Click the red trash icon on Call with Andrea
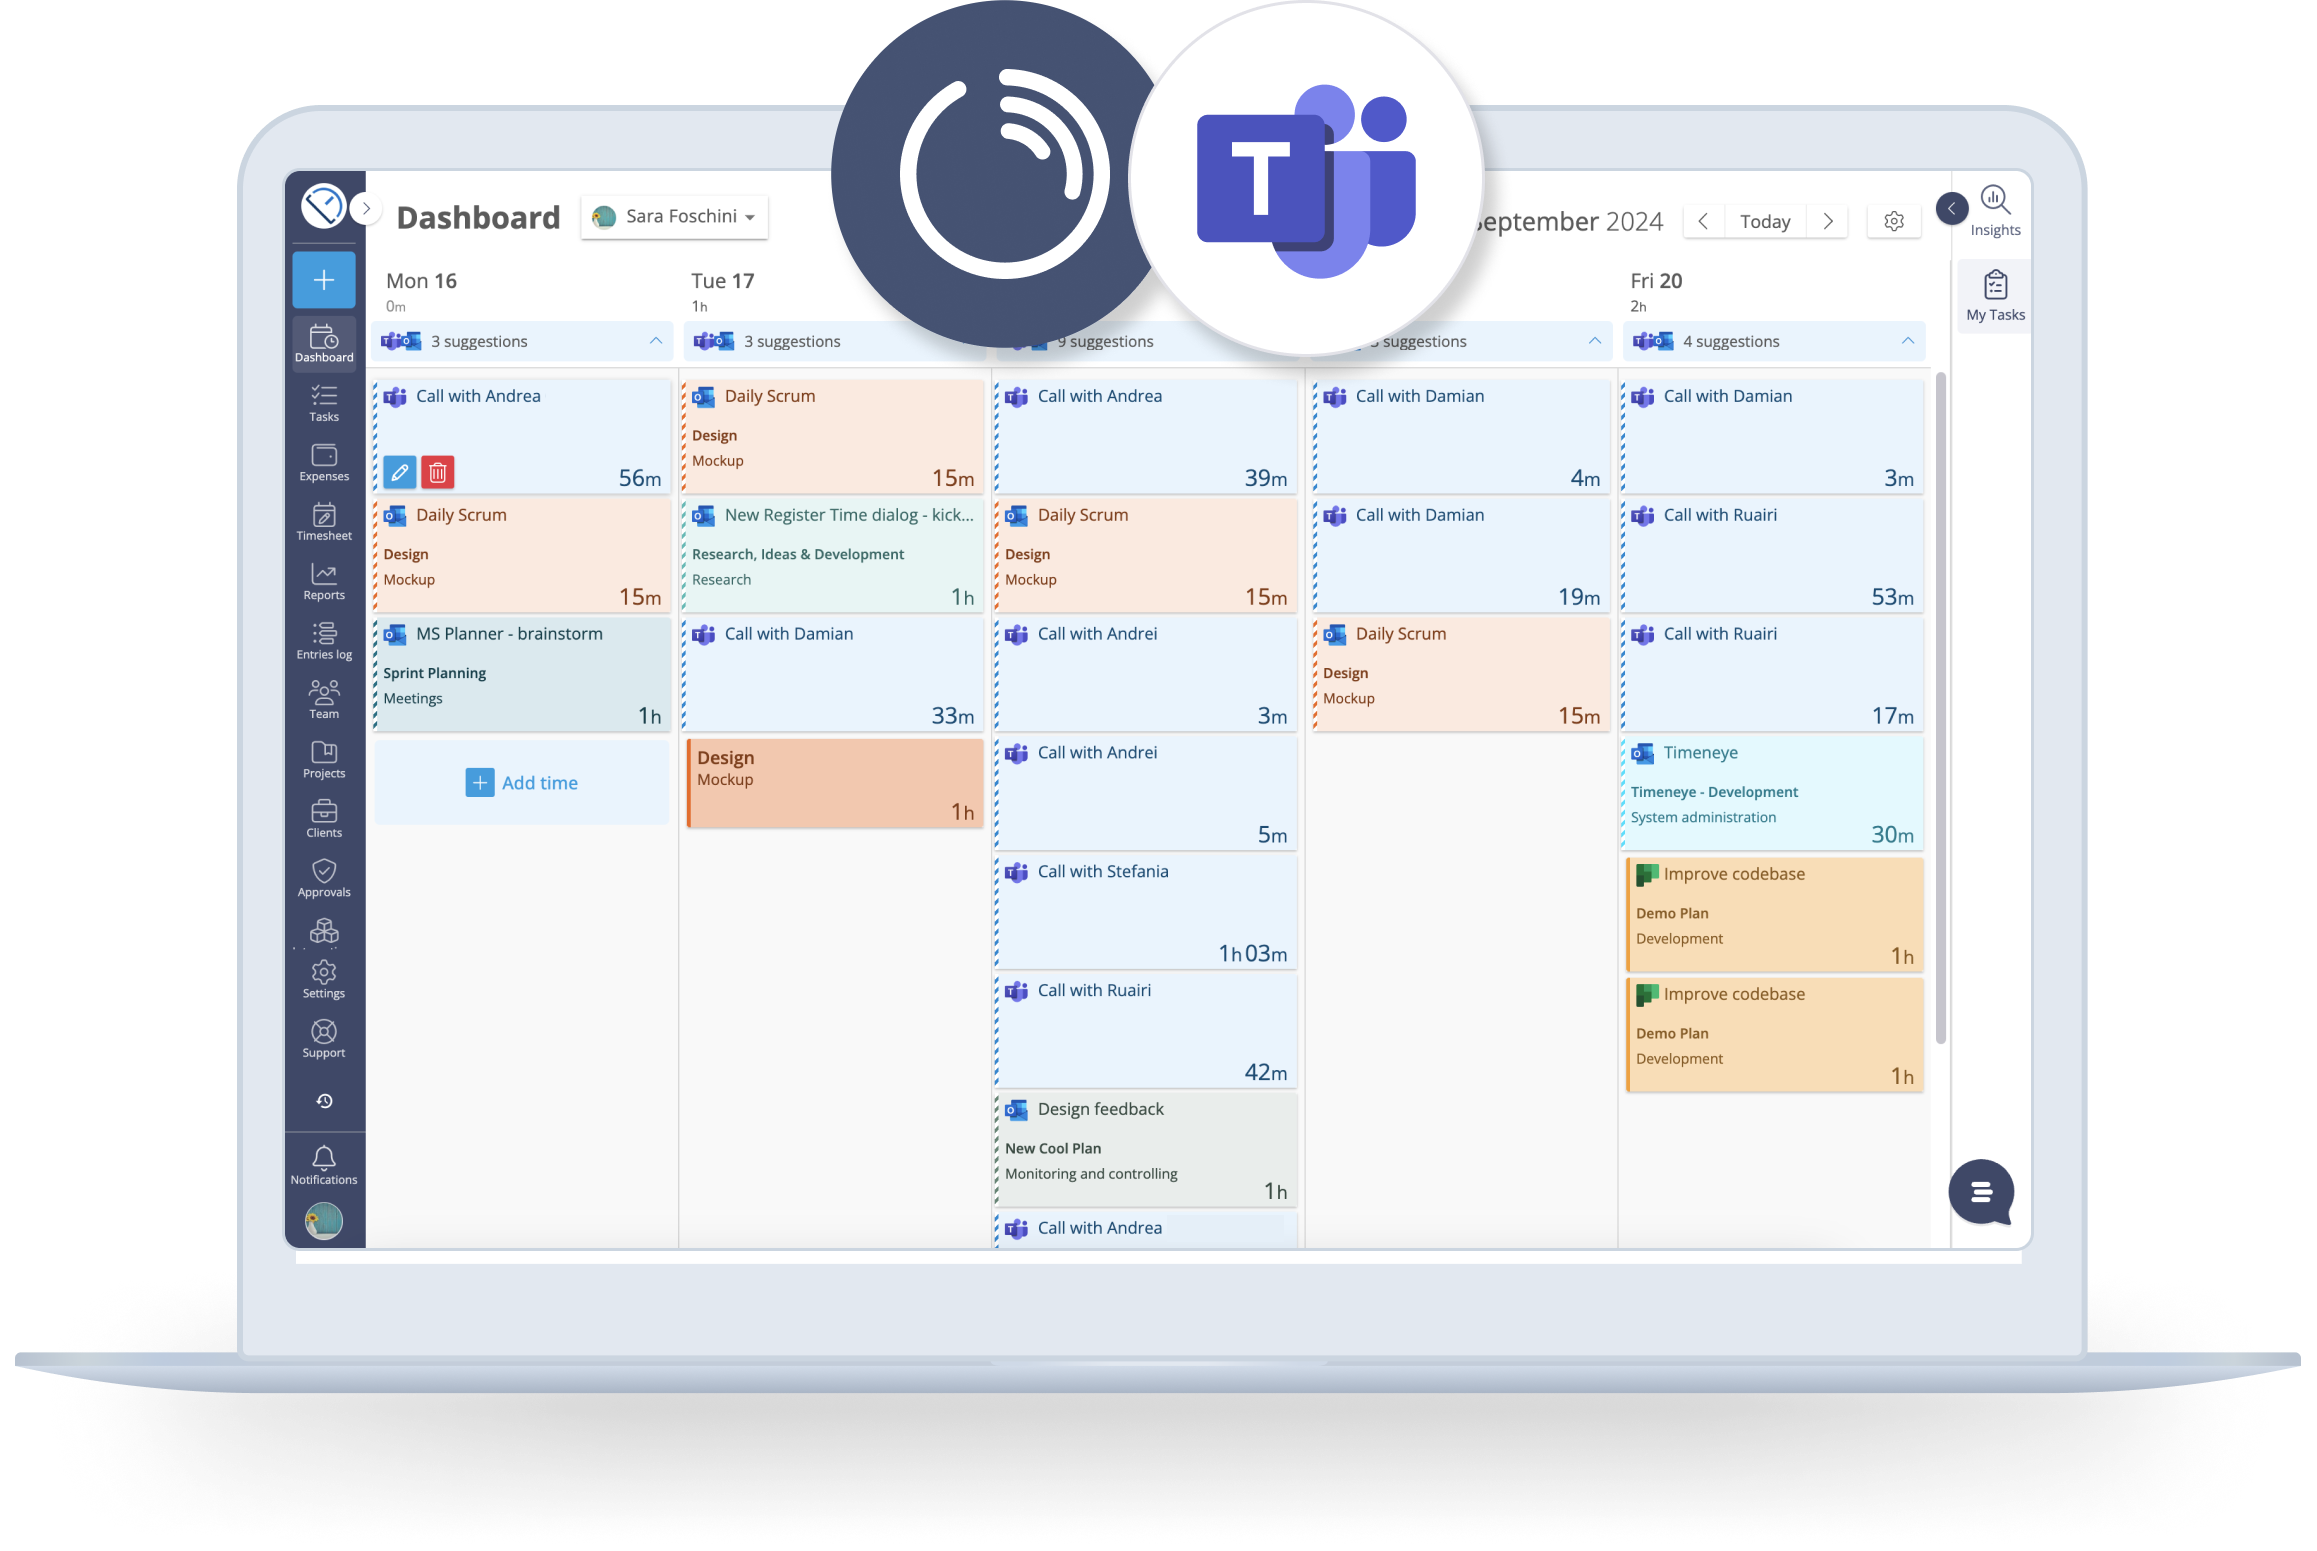Screen dimensions: 2317x1551 pyautogui.click(x=438, y=472)
